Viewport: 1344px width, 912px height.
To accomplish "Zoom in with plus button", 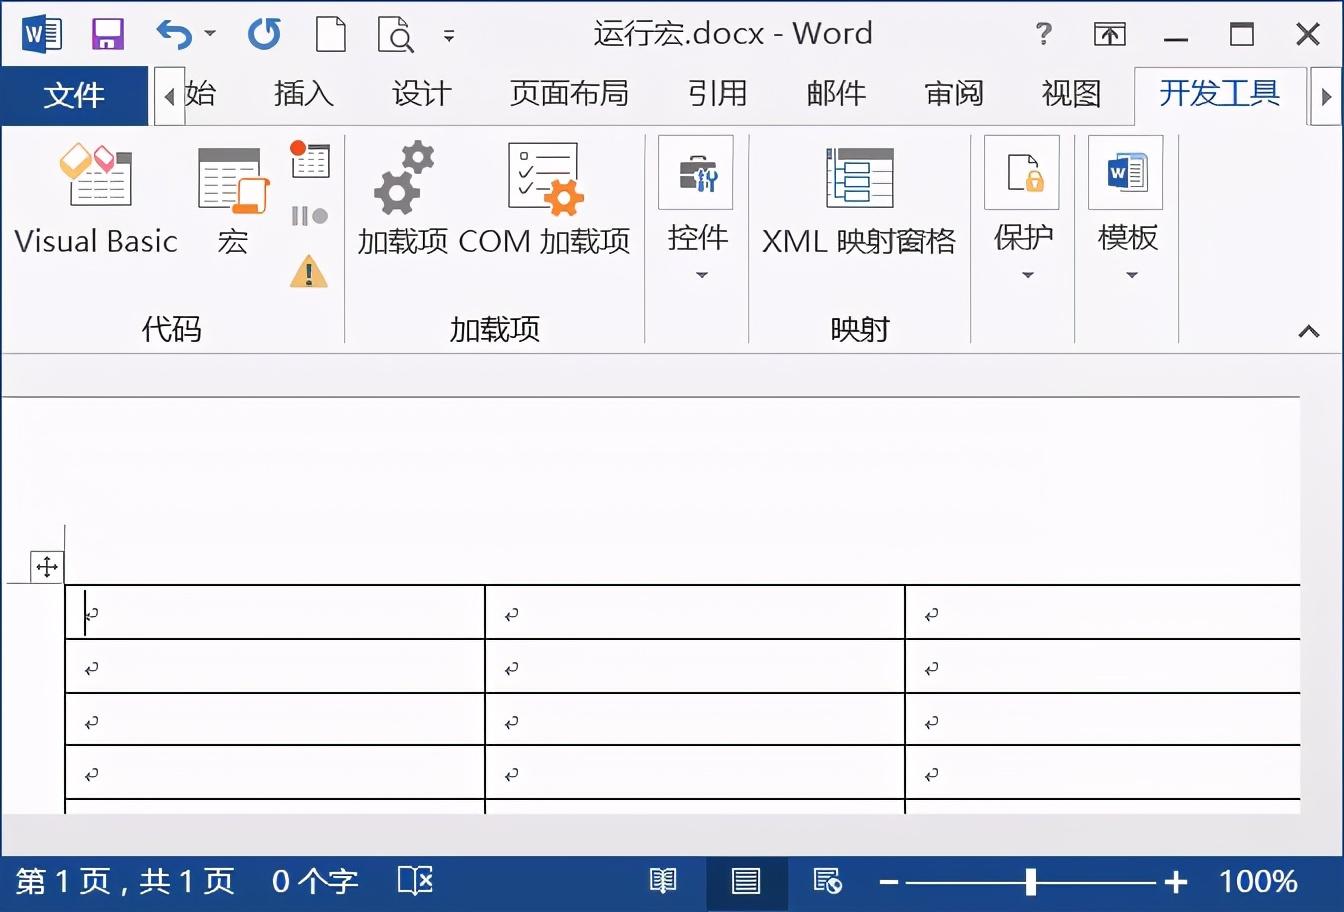I will point(1176,882).
